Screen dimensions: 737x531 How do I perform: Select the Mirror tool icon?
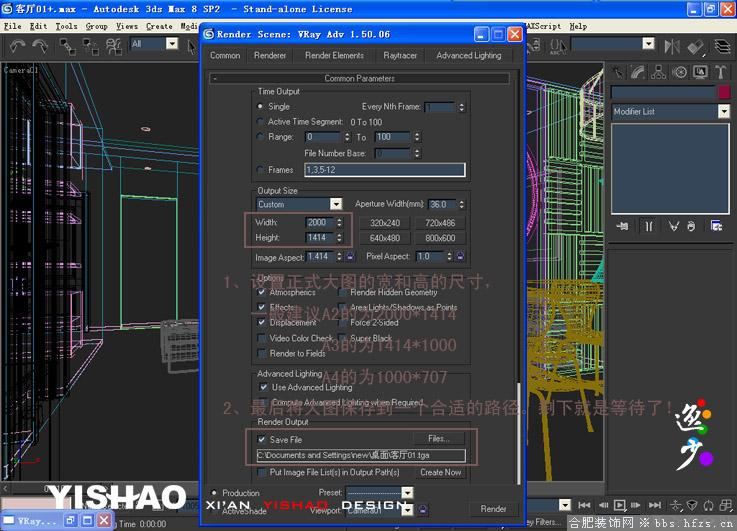(672, 46)
